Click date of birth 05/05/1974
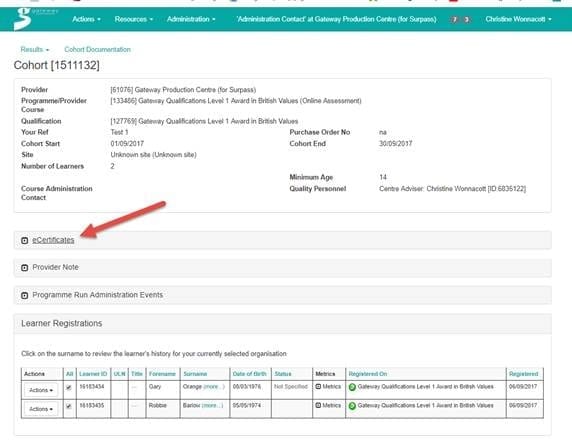Screen dimensions: 572x444 (247, 405)
